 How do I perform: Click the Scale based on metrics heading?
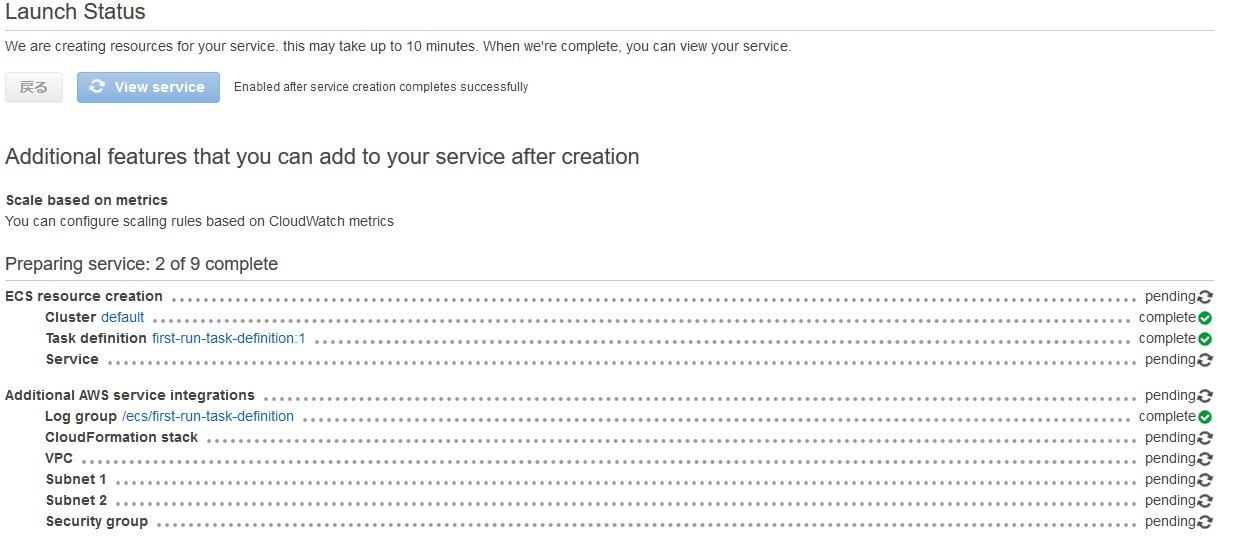(87, 200)
